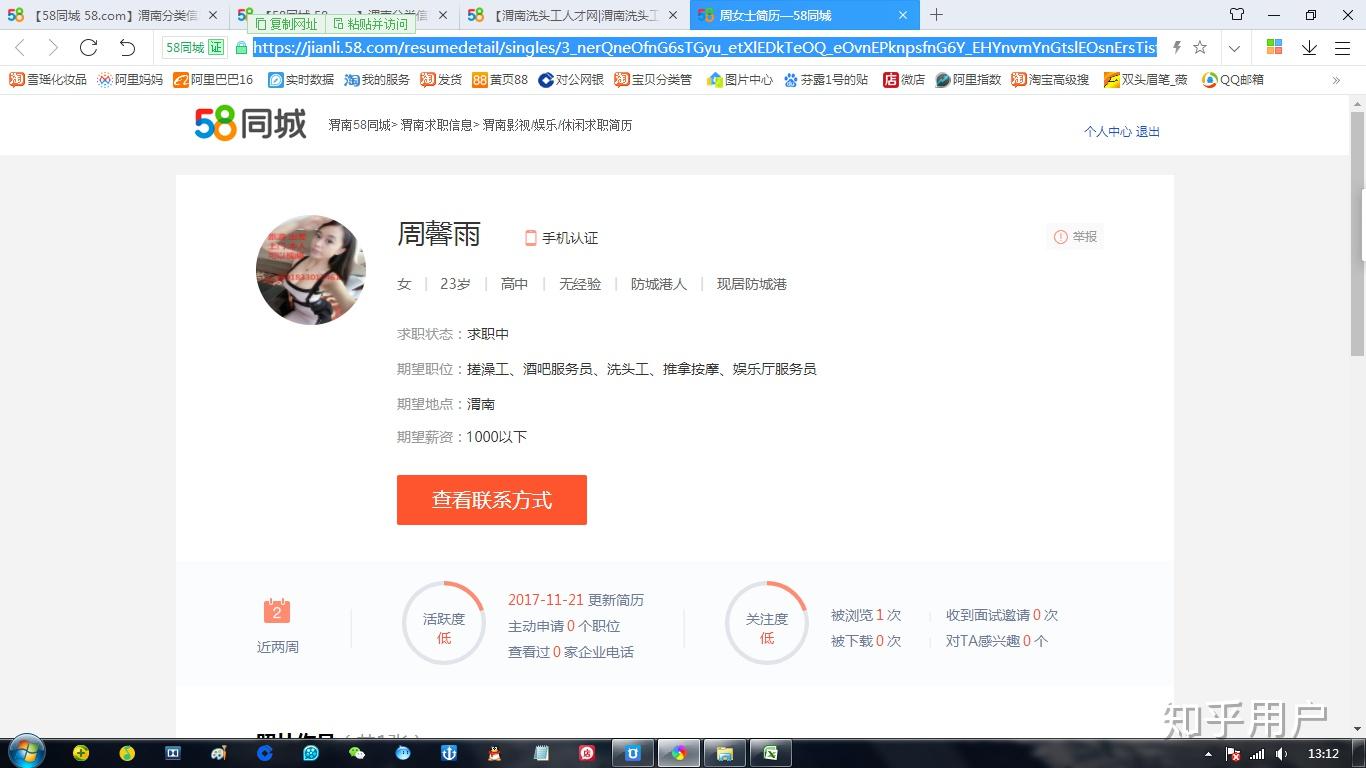Open the 渭南求职信息 breadcrumb link
Viewport: 1366px width, 768px height.
pos(437,125)
